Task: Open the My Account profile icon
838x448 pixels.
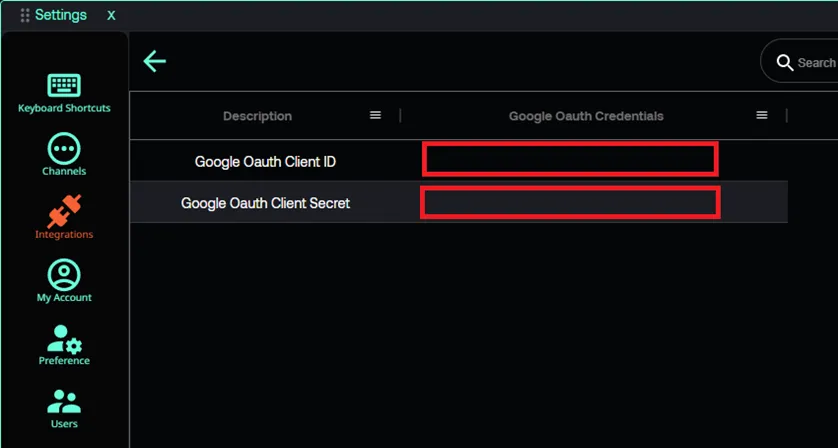Action: click(x=64, y=275)
